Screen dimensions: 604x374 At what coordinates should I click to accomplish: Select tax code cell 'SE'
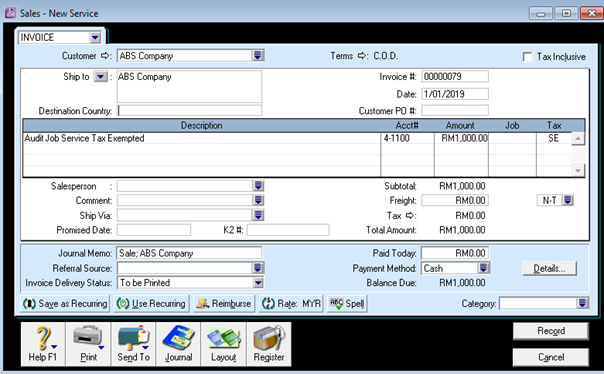pyautogui.click(x=554, y=138)
